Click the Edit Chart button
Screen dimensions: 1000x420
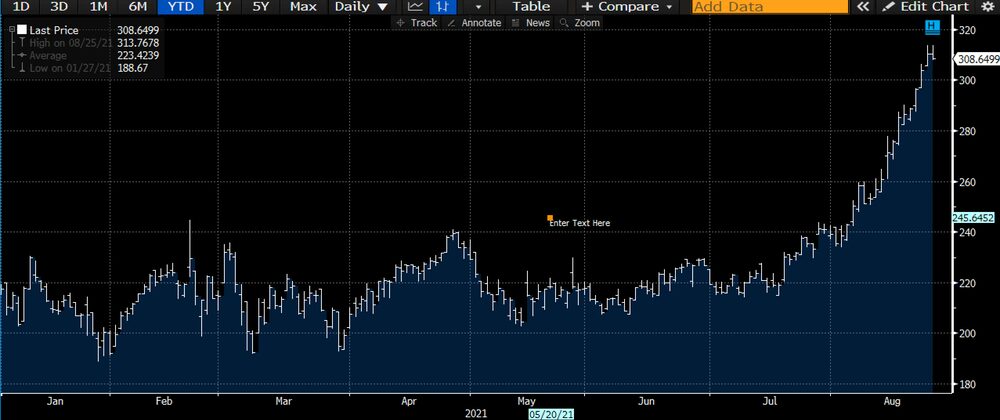click(926, 7)
